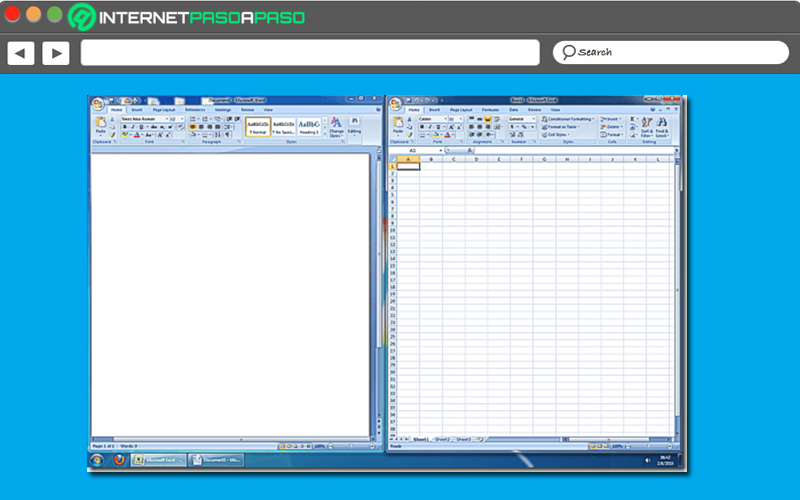This screenshot has width=800, height=500.
Task: Open Firefox from the Windows taskbar
Action: click(x=119, y=460)
